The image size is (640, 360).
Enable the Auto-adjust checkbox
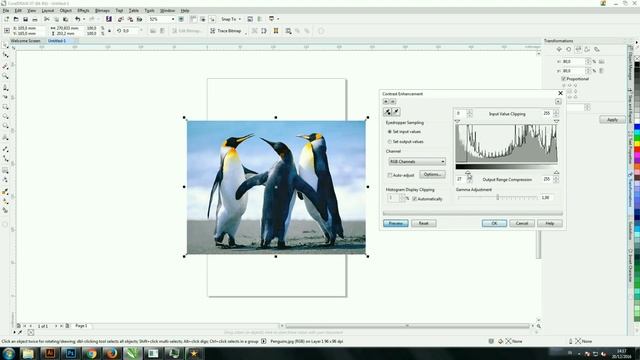tap(390, 175)
